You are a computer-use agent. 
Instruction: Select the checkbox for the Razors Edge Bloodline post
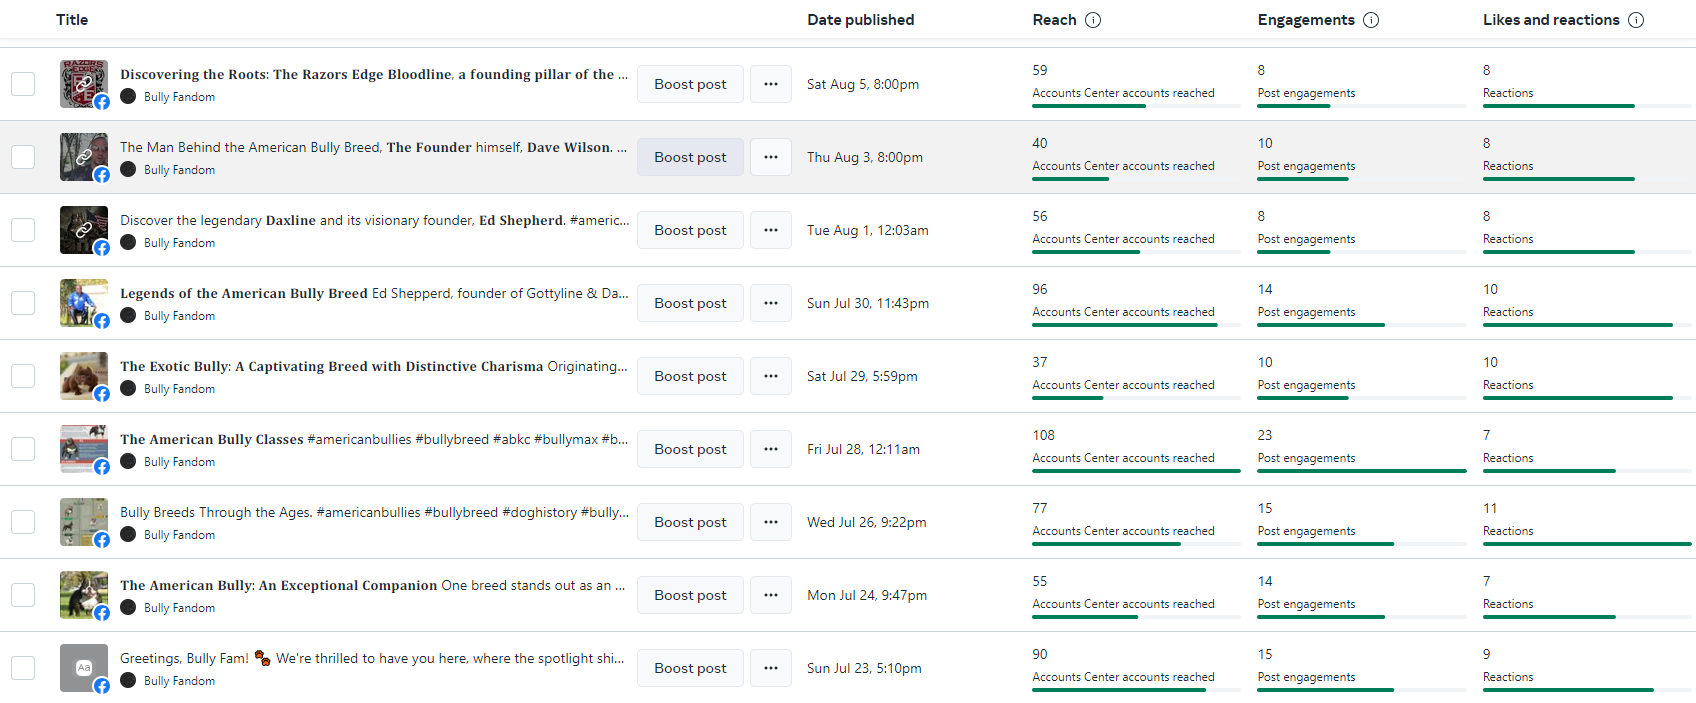pos(23,84)
